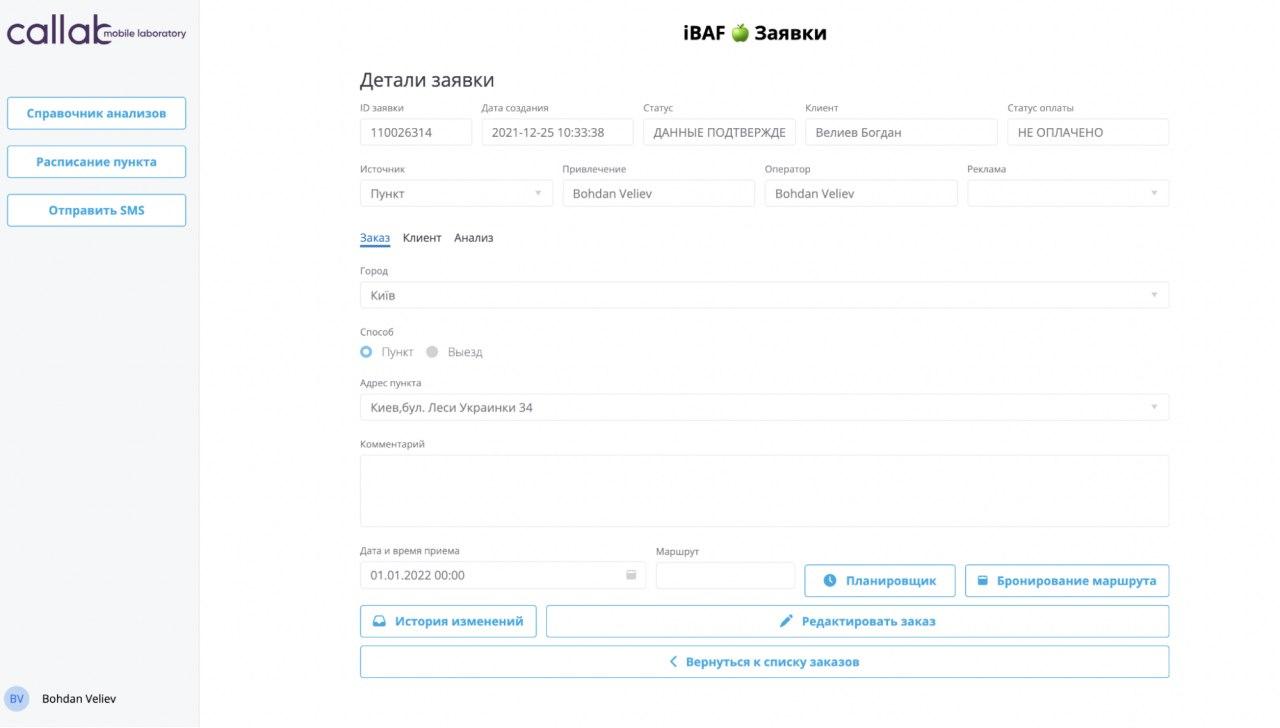Click the inbox icon on История изменений
1280x728 pixels.
(379, 621)
